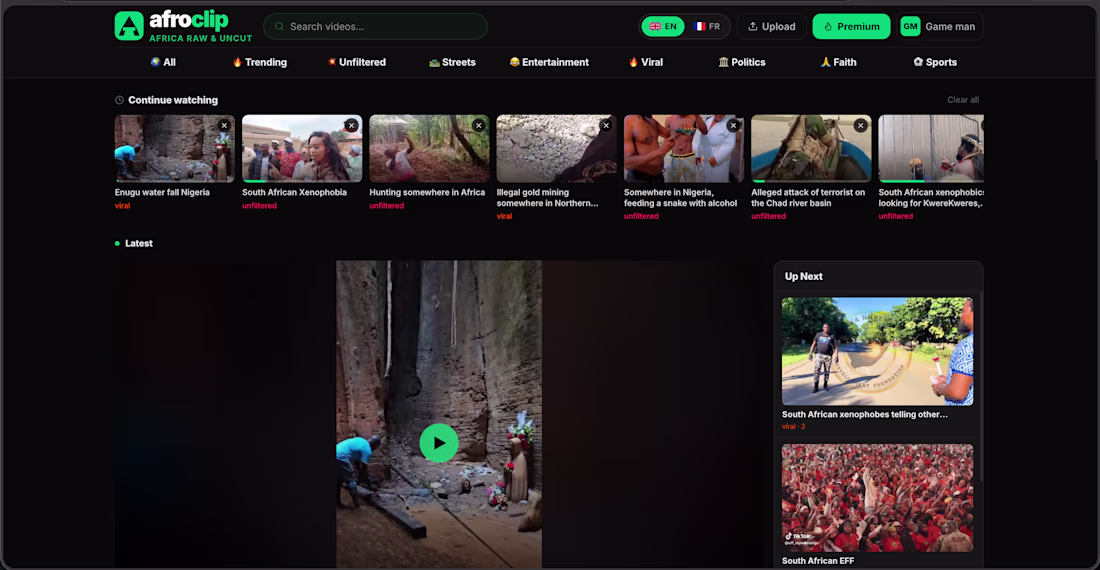Click the Hunting somewhere in Africa title
The height and width of the screenshot is (570, 1100).
427,192
